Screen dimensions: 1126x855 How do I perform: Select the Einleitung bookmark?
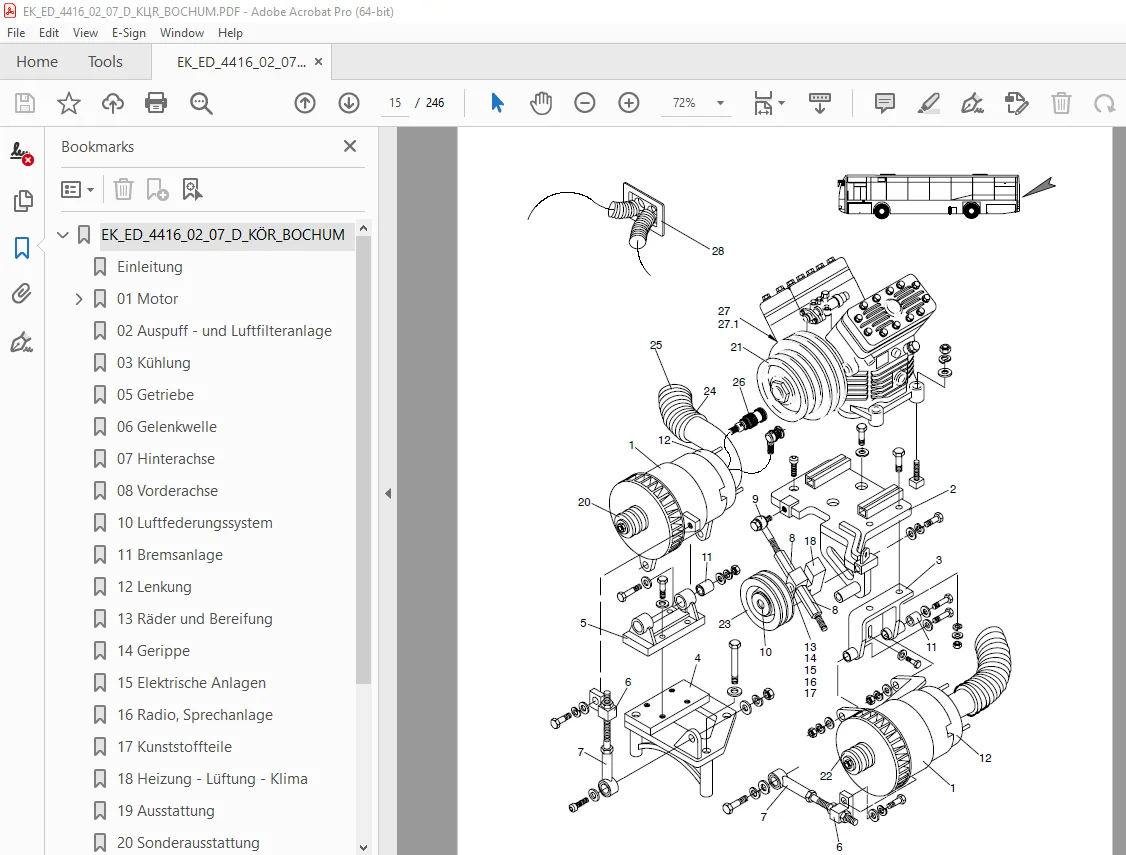(149, 267)
